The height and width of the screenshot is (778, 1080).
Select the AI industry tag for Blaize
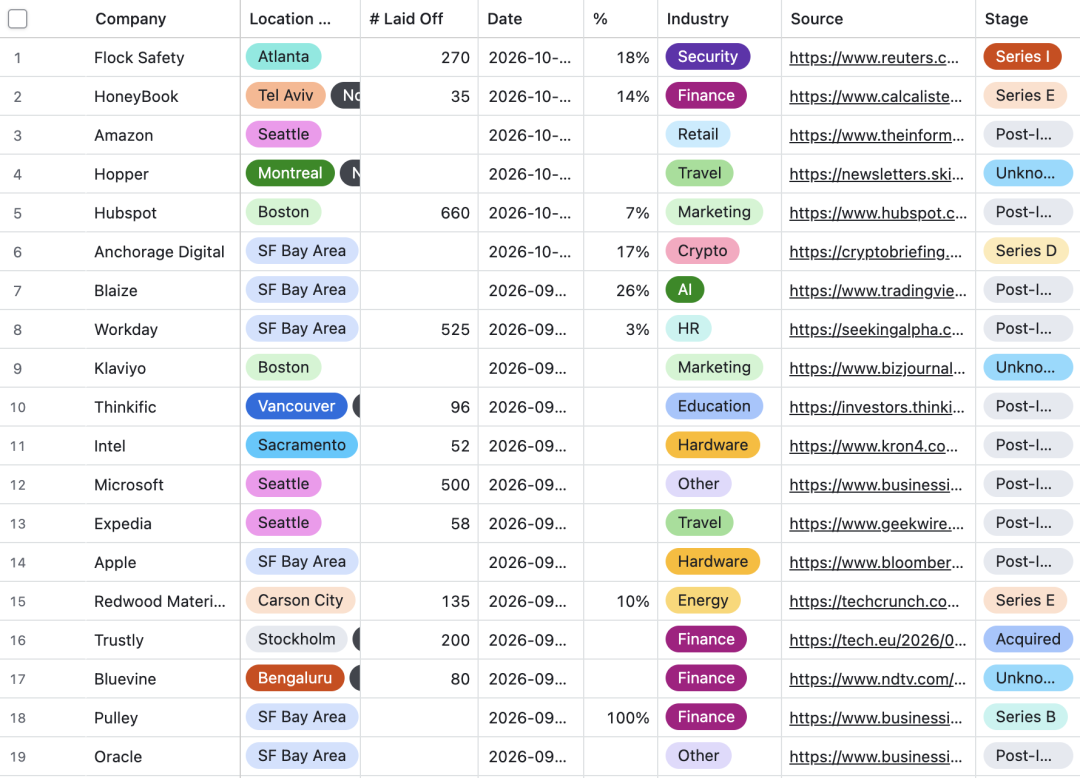[685, 290]
